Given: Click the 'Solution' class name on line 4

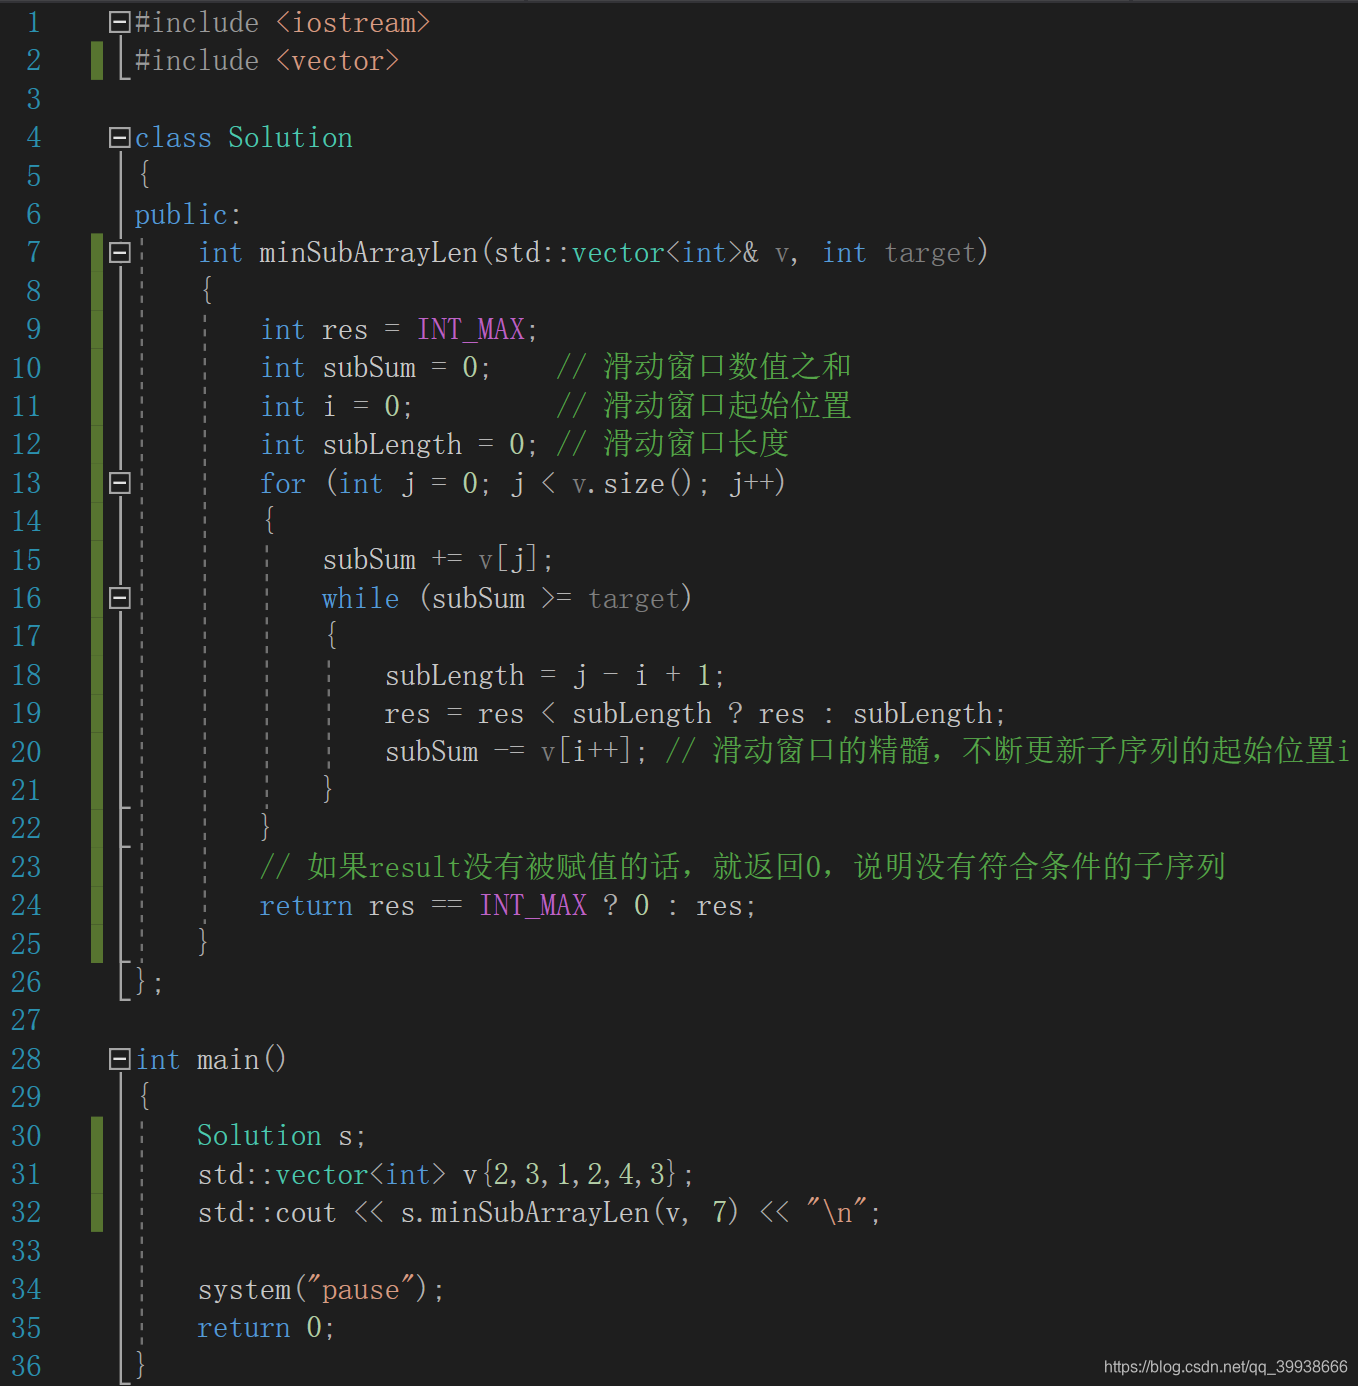Looking at the screenshot, I should (x=290, y=137).
